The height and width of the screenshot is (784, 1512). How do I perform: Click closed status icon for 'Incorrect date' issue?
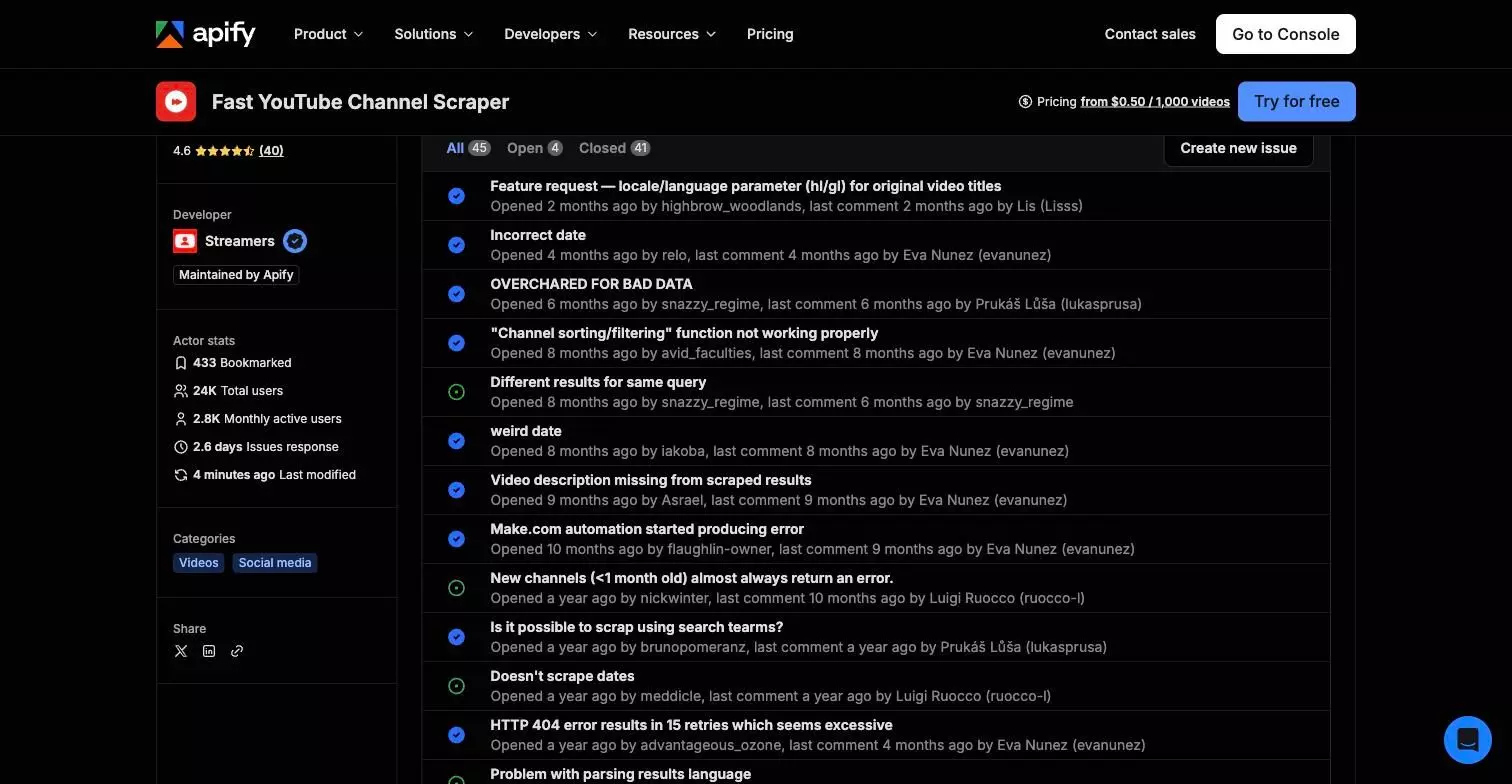pyautogui.click(x=456, y=245)
